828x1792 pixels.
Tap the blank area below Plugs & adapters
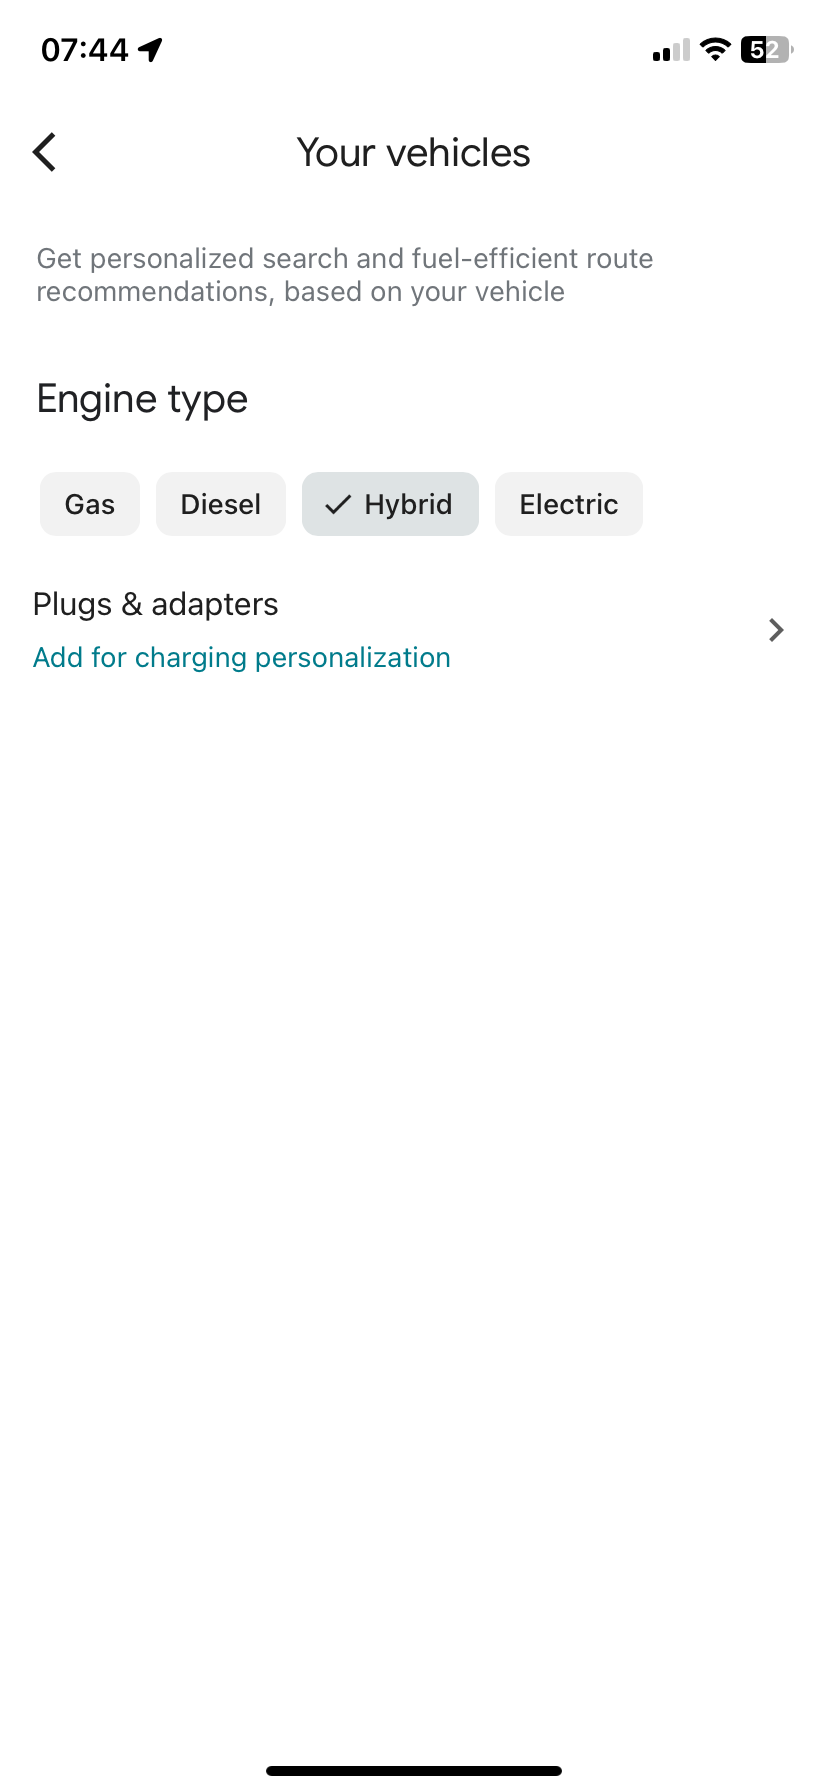click(x=414, y=1100)
